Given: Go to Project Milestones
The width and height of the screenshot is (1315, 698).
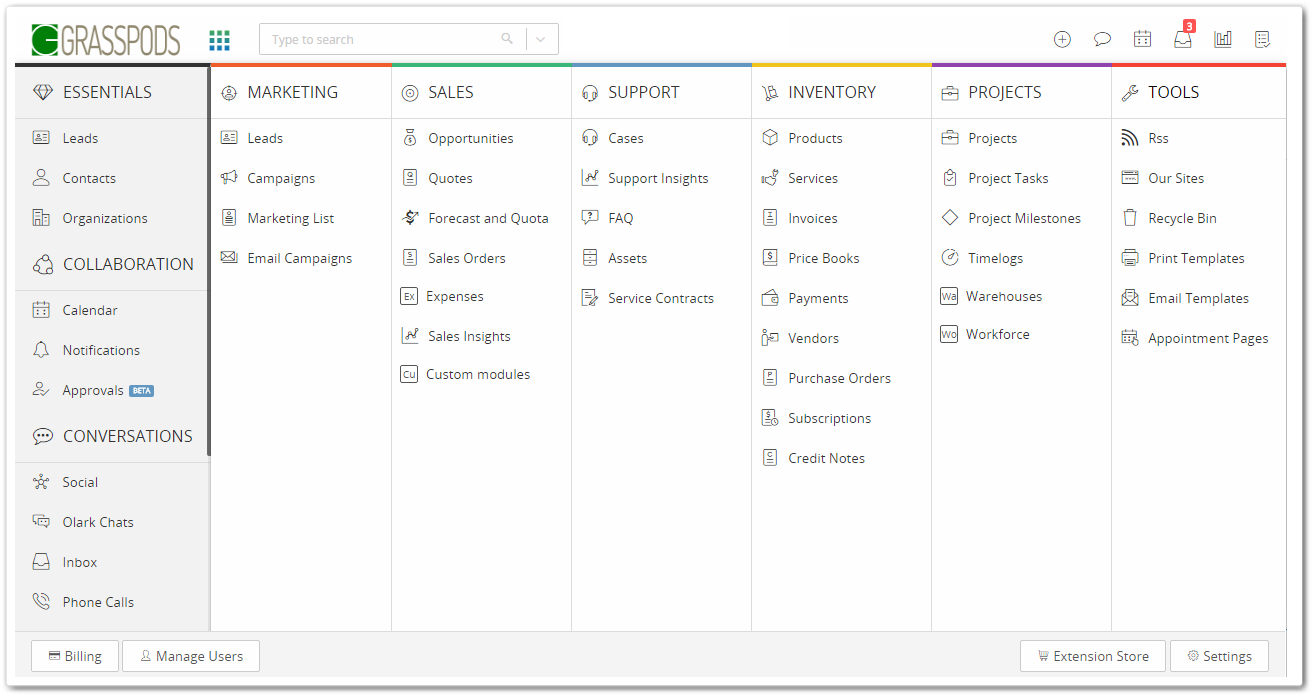Looking at the screenshot, I should pyautogui.click(x=1024, y=218).
